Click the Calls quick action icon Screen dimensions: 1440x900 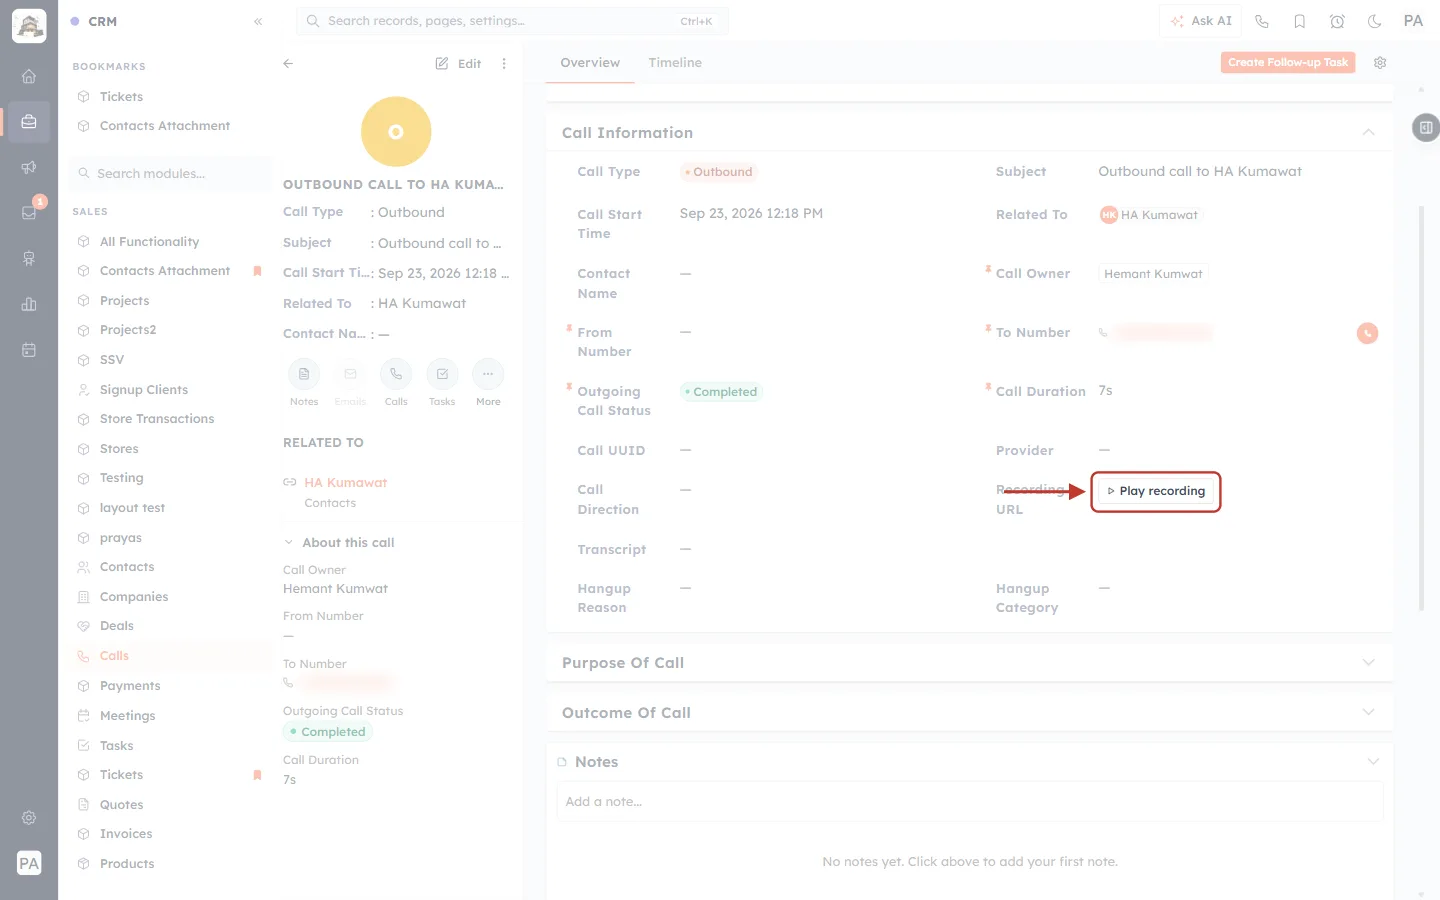[396, 374]
